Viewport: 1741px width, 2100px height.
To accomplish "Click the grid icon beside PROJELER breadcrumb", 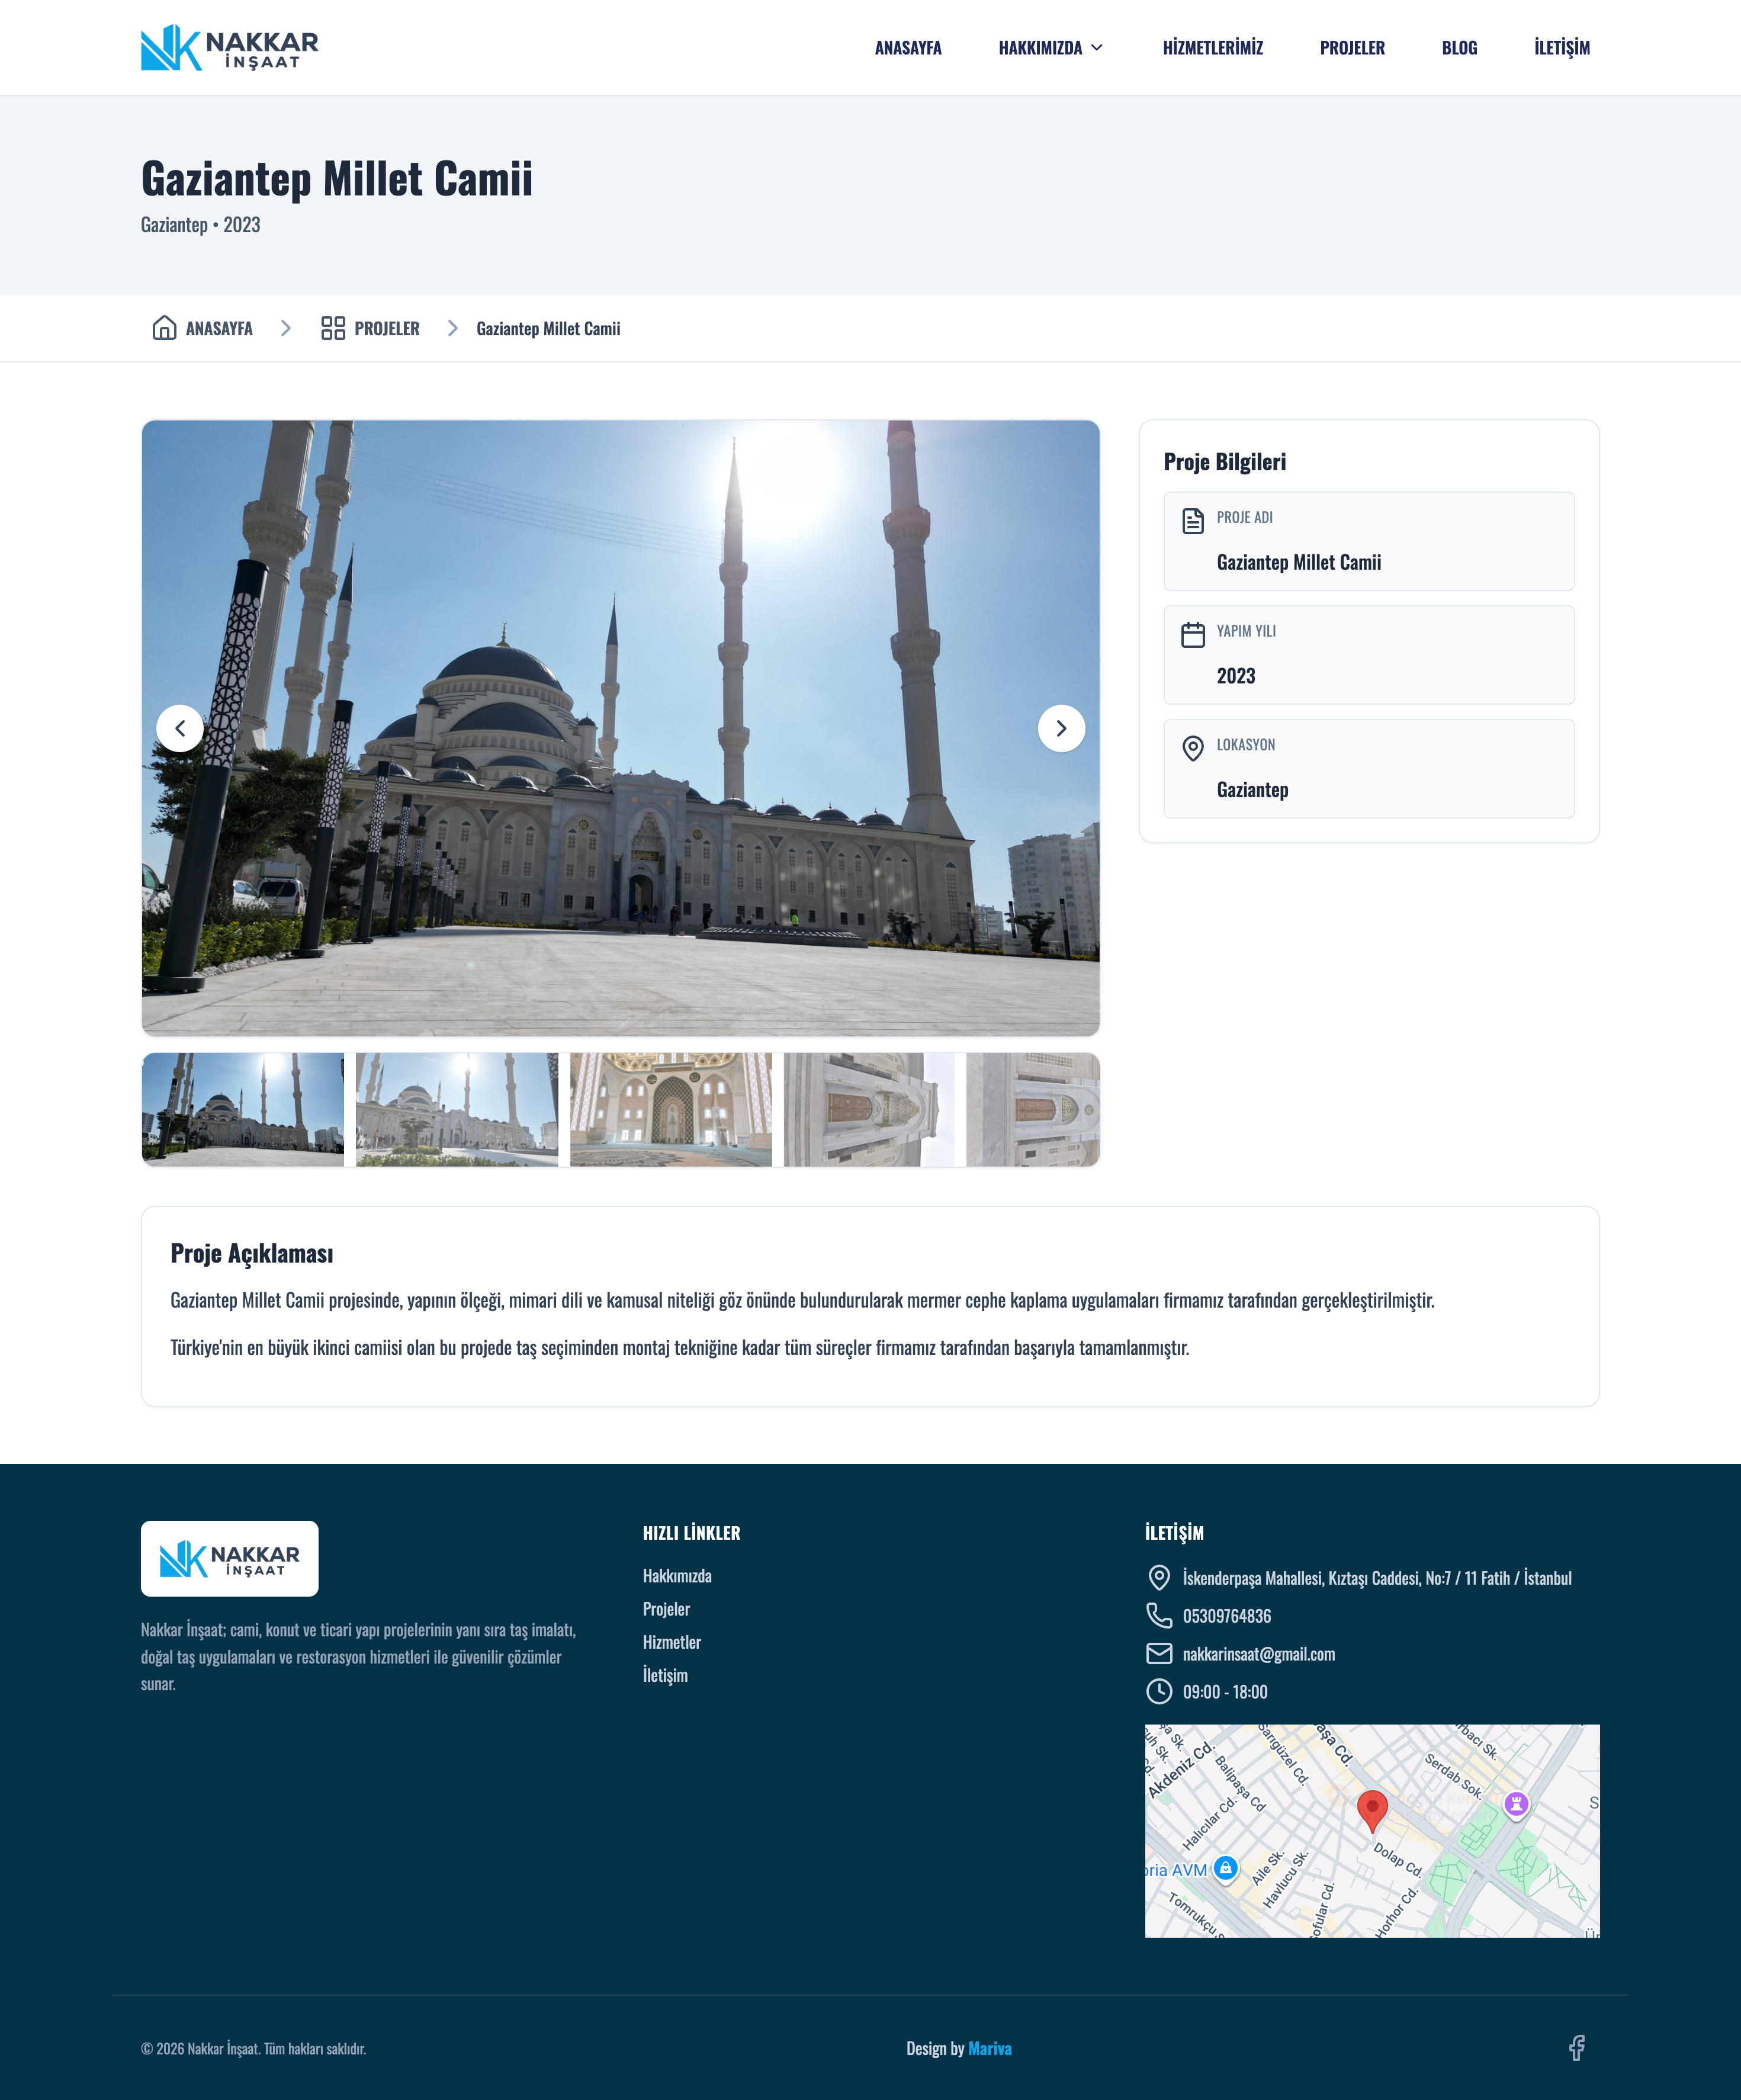I will click(x=332, y=328).
